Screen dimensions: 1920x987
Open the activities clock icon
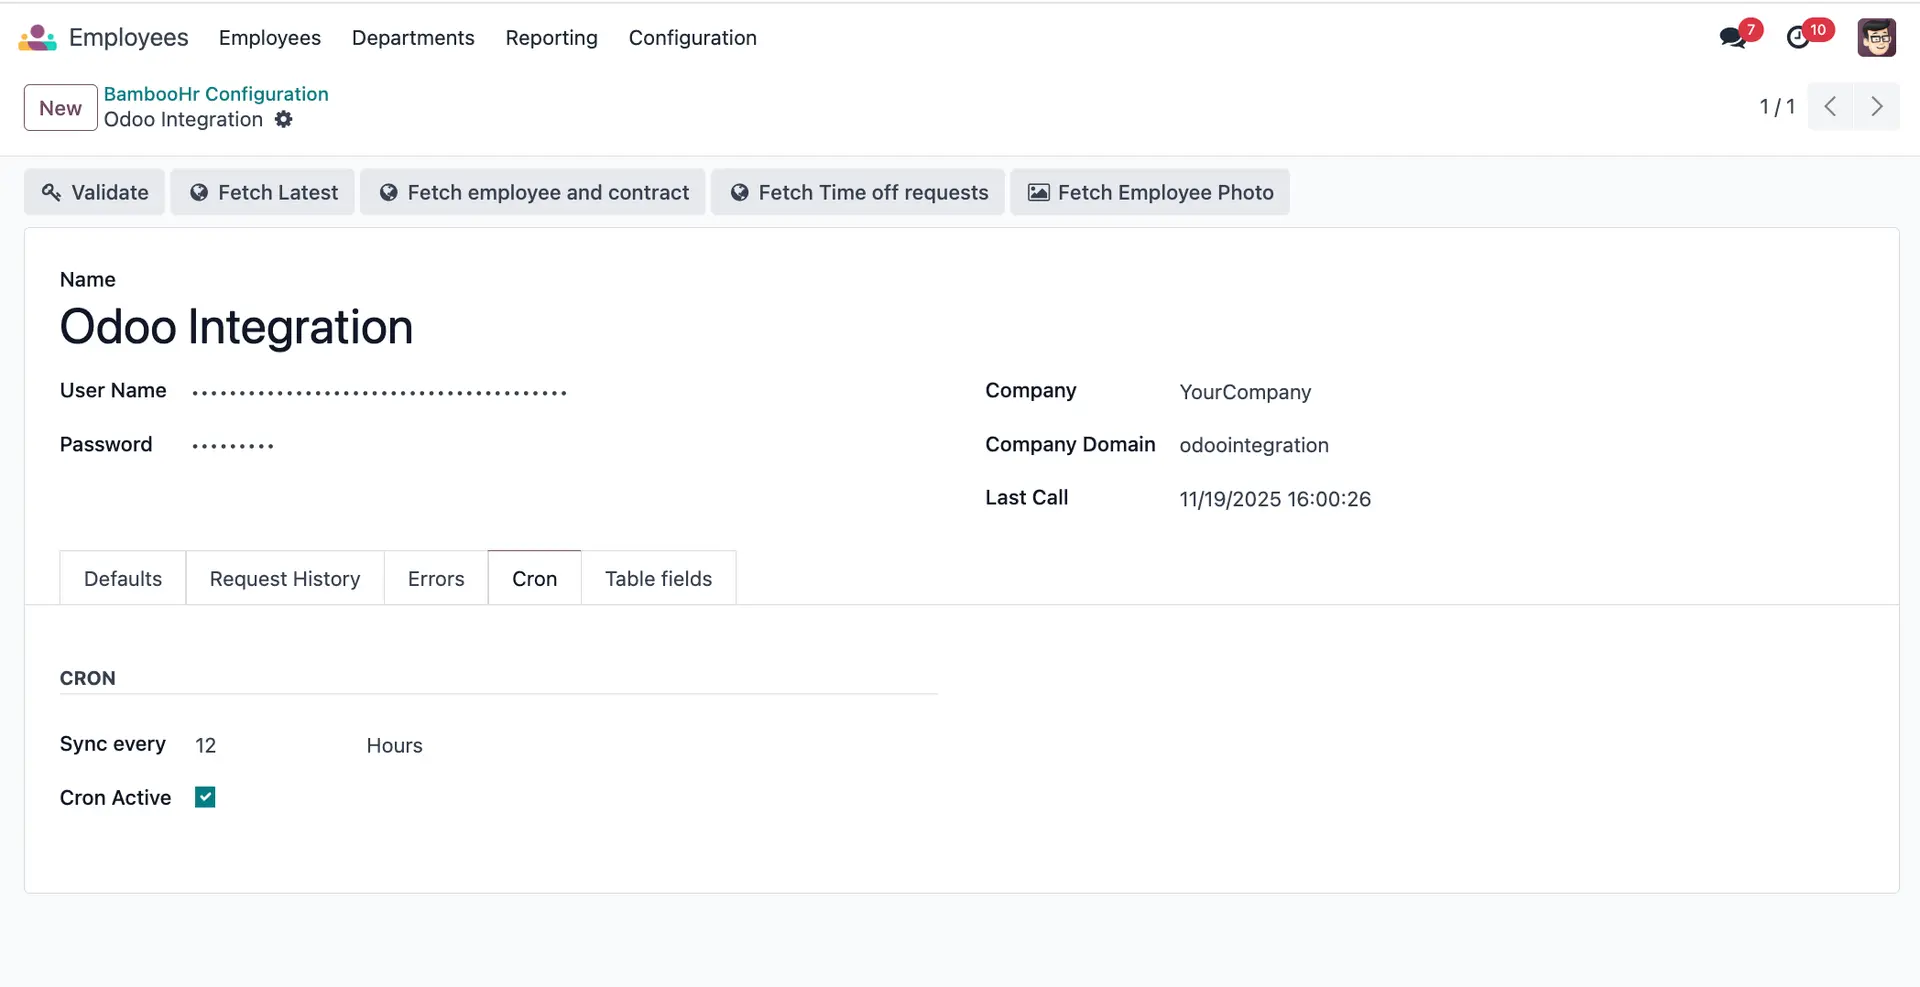click(x=1799, y=38)
